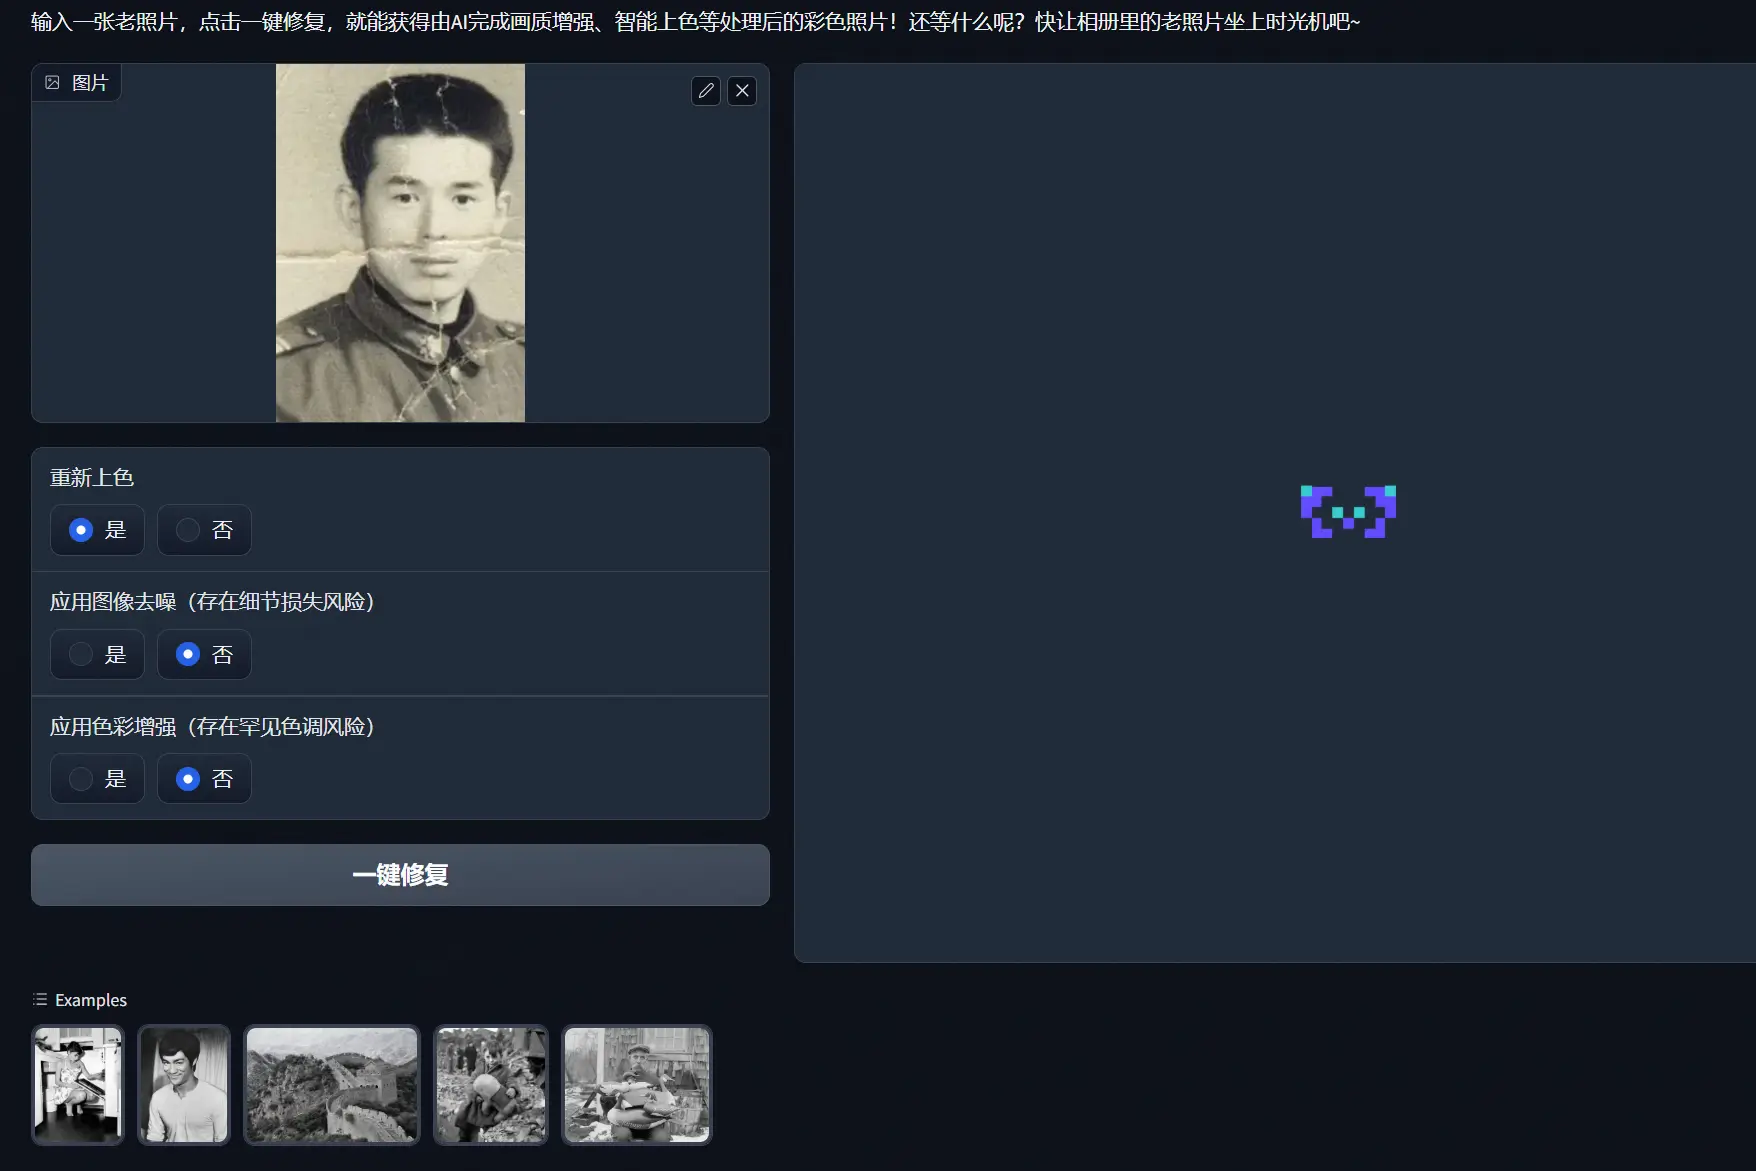Remove the uploaded photo with X icon
The width and height of the screenshot is (1756, 1171).
[x=742, y=91]
